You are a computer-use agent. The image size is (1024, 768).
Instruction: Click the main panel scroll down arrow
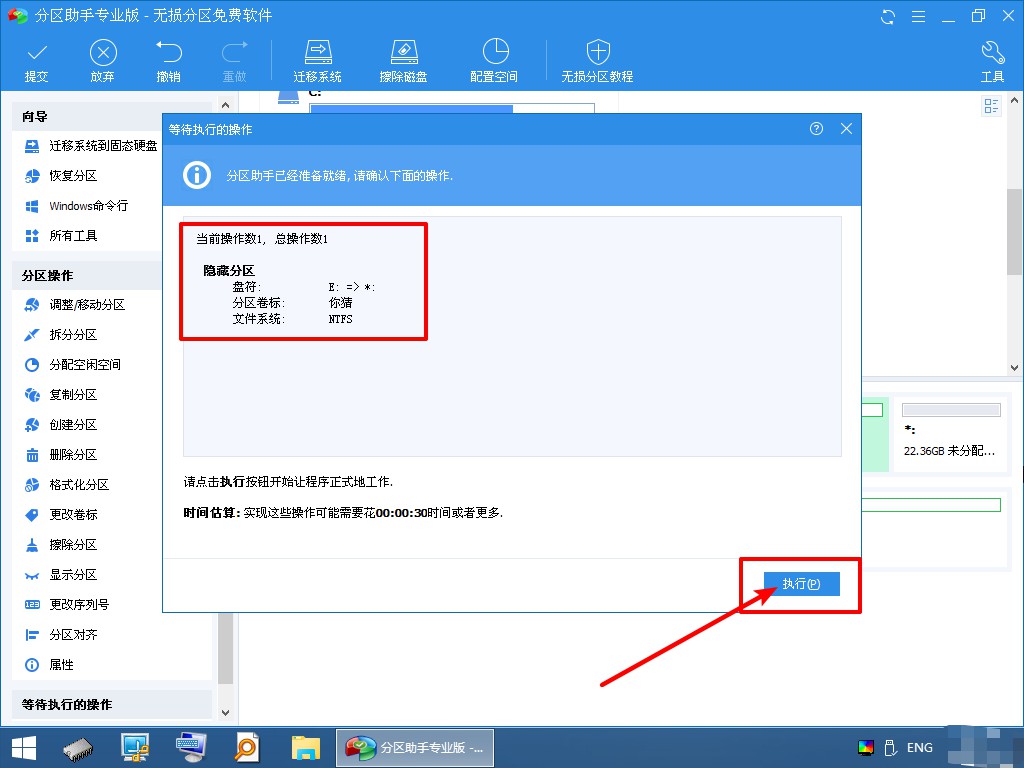click(x=1014, y=368)
